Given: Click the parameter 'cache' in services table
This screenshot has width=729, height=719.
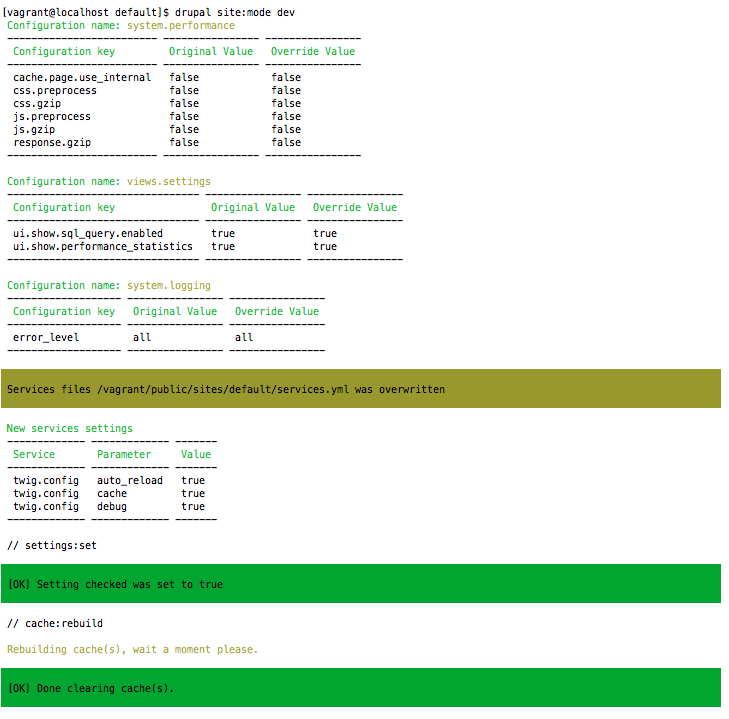Looking at the screenshot, I should coord(112,493).
